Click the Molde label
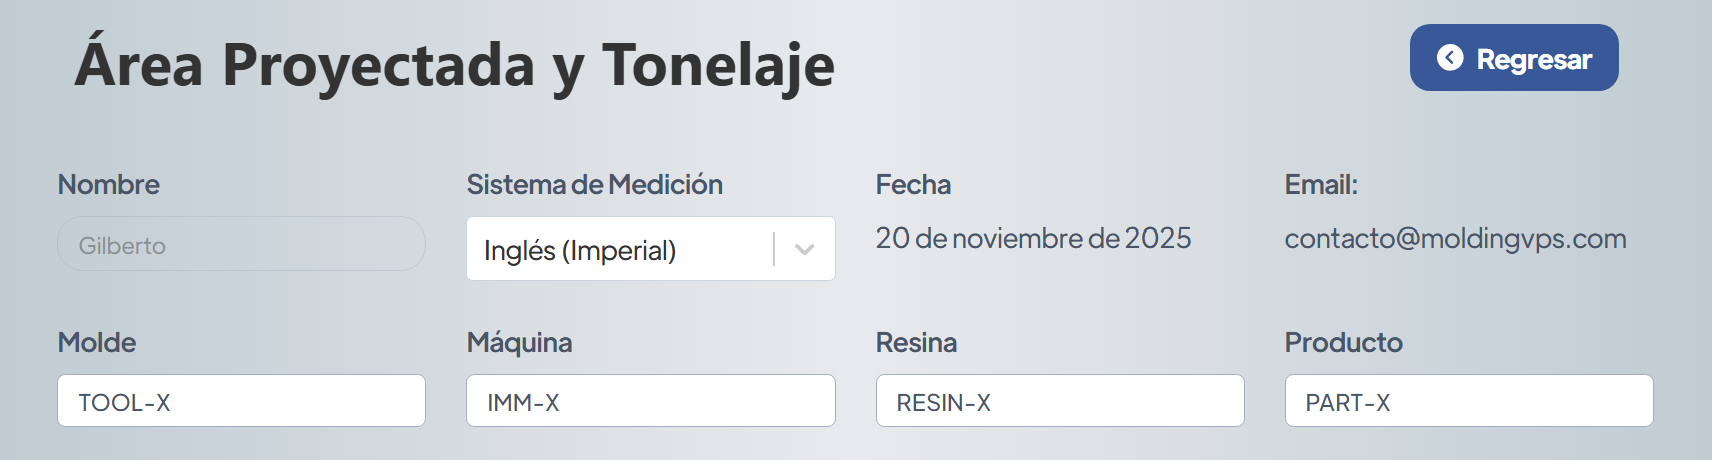The width and height of the screenshot is (1712, 460). tap(97, 343)
